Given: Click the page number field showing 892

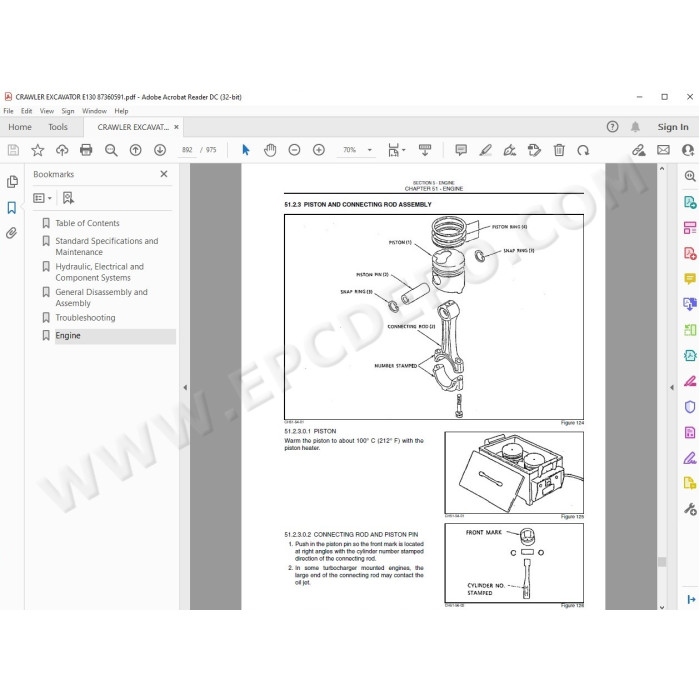Looking at the screenshot, I should point(187,150).
